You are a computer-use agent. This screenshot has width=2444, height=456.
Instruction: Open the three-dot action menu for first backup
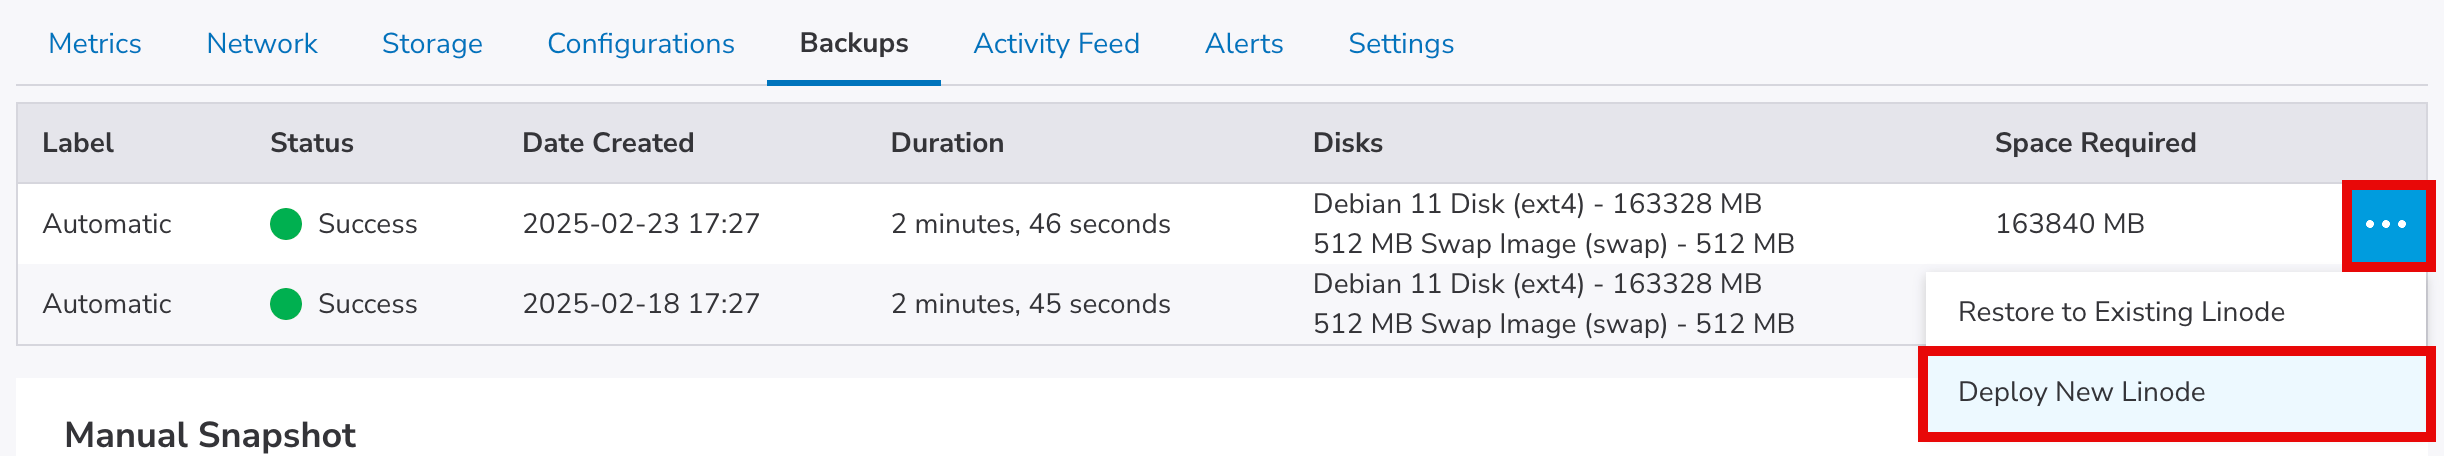pos(2386,225)
